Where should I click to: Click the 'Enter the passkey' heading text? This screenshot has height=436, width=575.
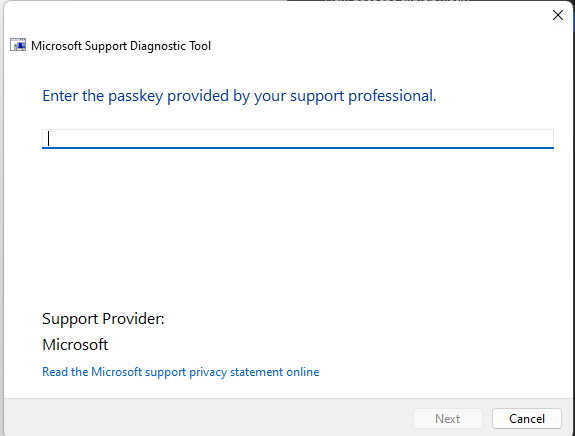pyautogui.click(x=239, y=96)
